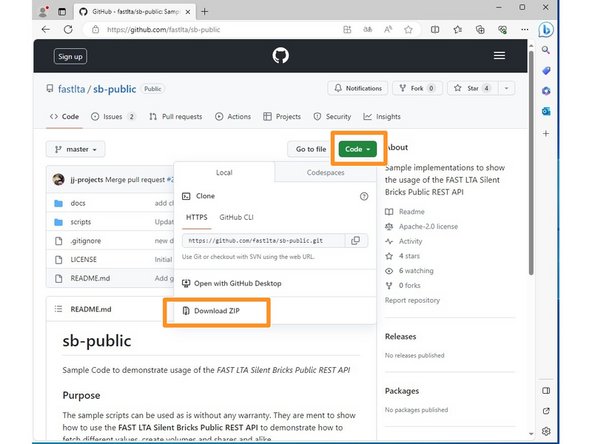Select the HTTPS clone option
The width and height of the screenshot is (592, 444).
197,217
